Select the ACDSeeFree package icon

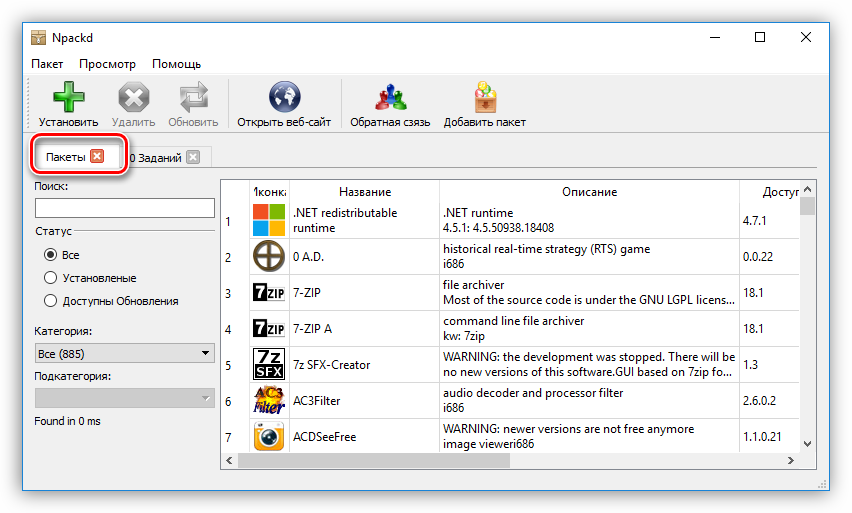click(x=268, y=437)
